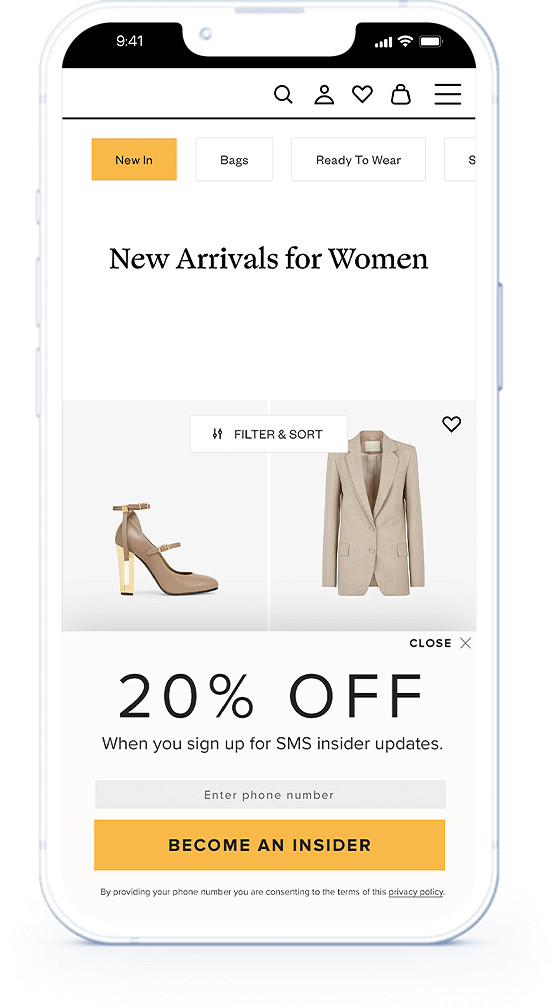View the tan heeled shoe product
Screen dimensions: 560x1008
(x=165, y=550)
